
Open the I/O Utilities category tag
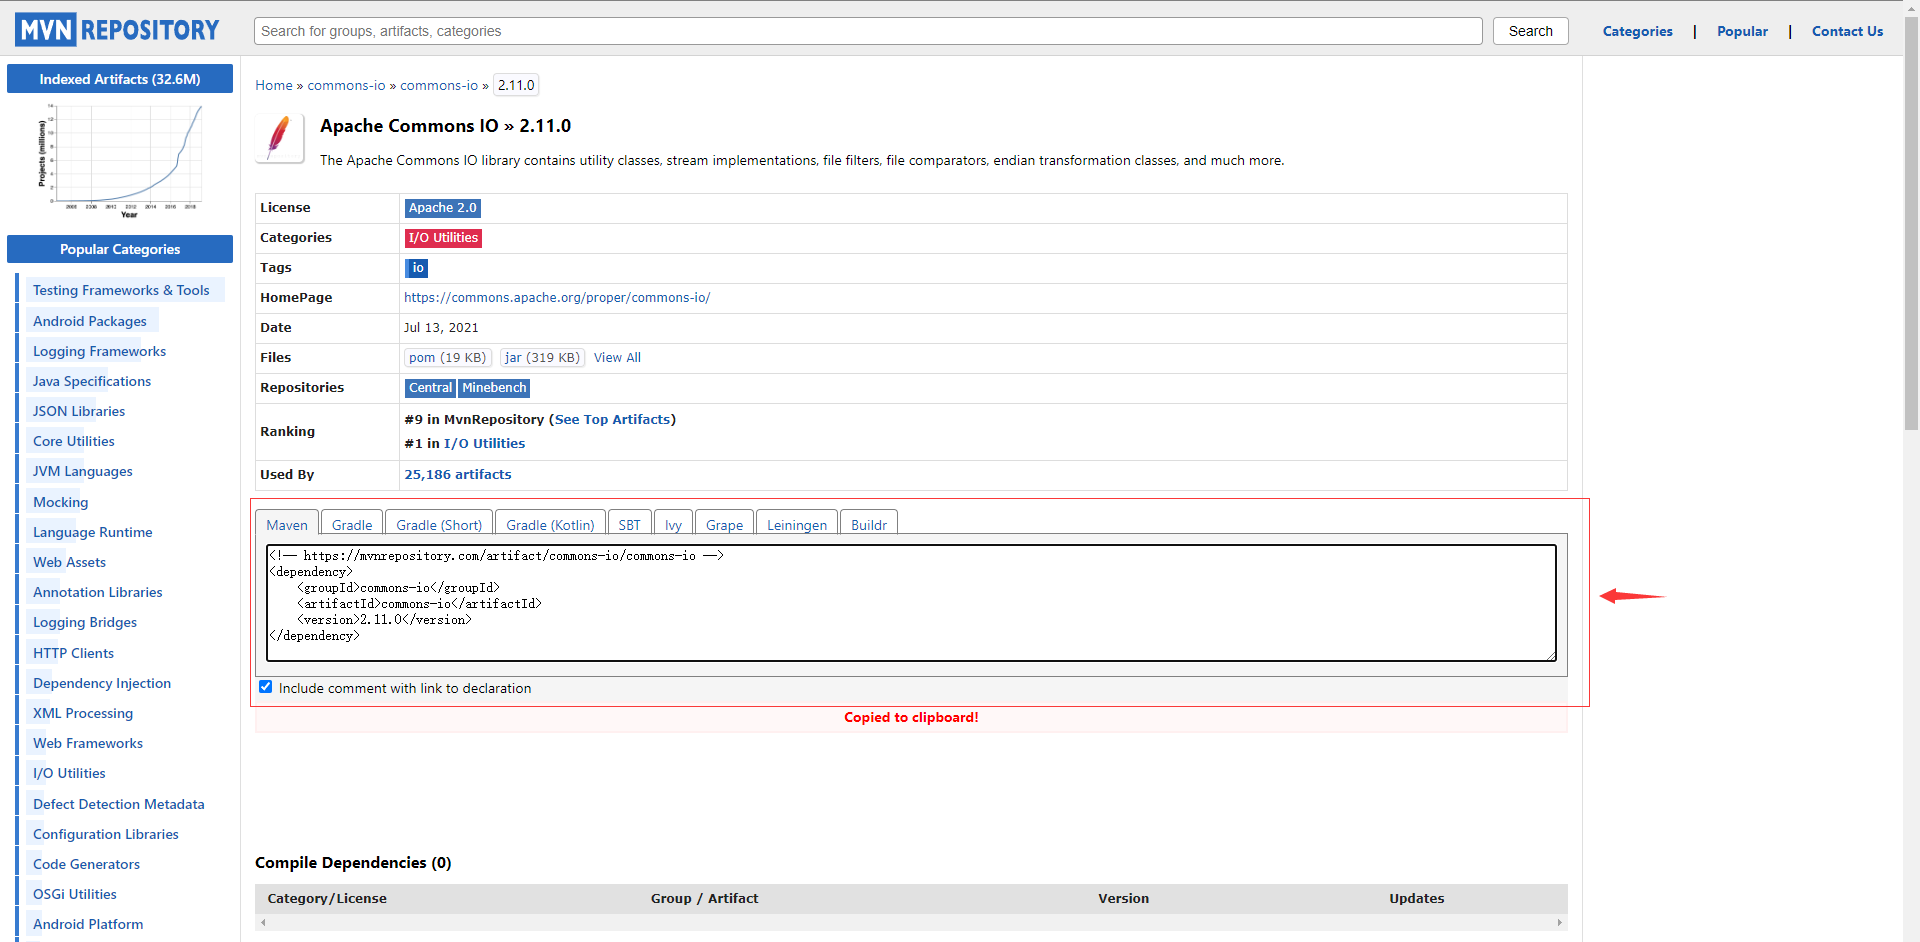[443, 238]
